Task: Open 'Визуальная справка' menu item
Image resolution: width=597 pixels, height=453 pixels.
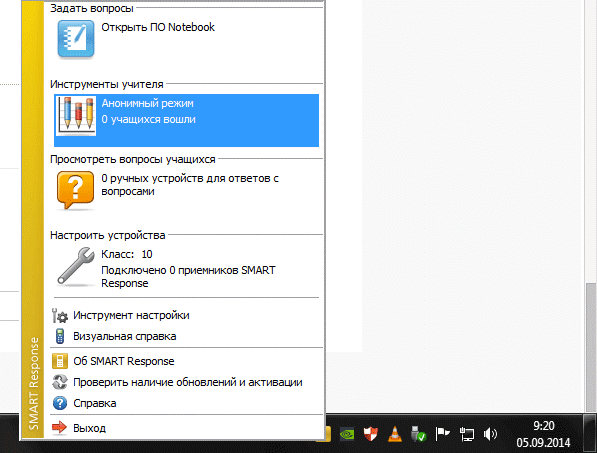Action: click(x=125, y=337)
